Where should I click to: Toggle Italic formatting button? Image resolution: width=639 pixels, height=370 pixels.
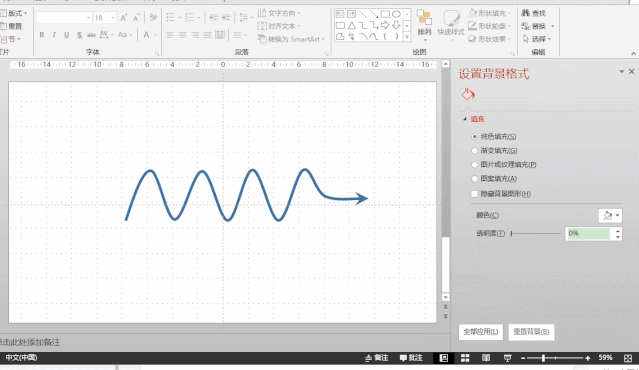[54, 35]
